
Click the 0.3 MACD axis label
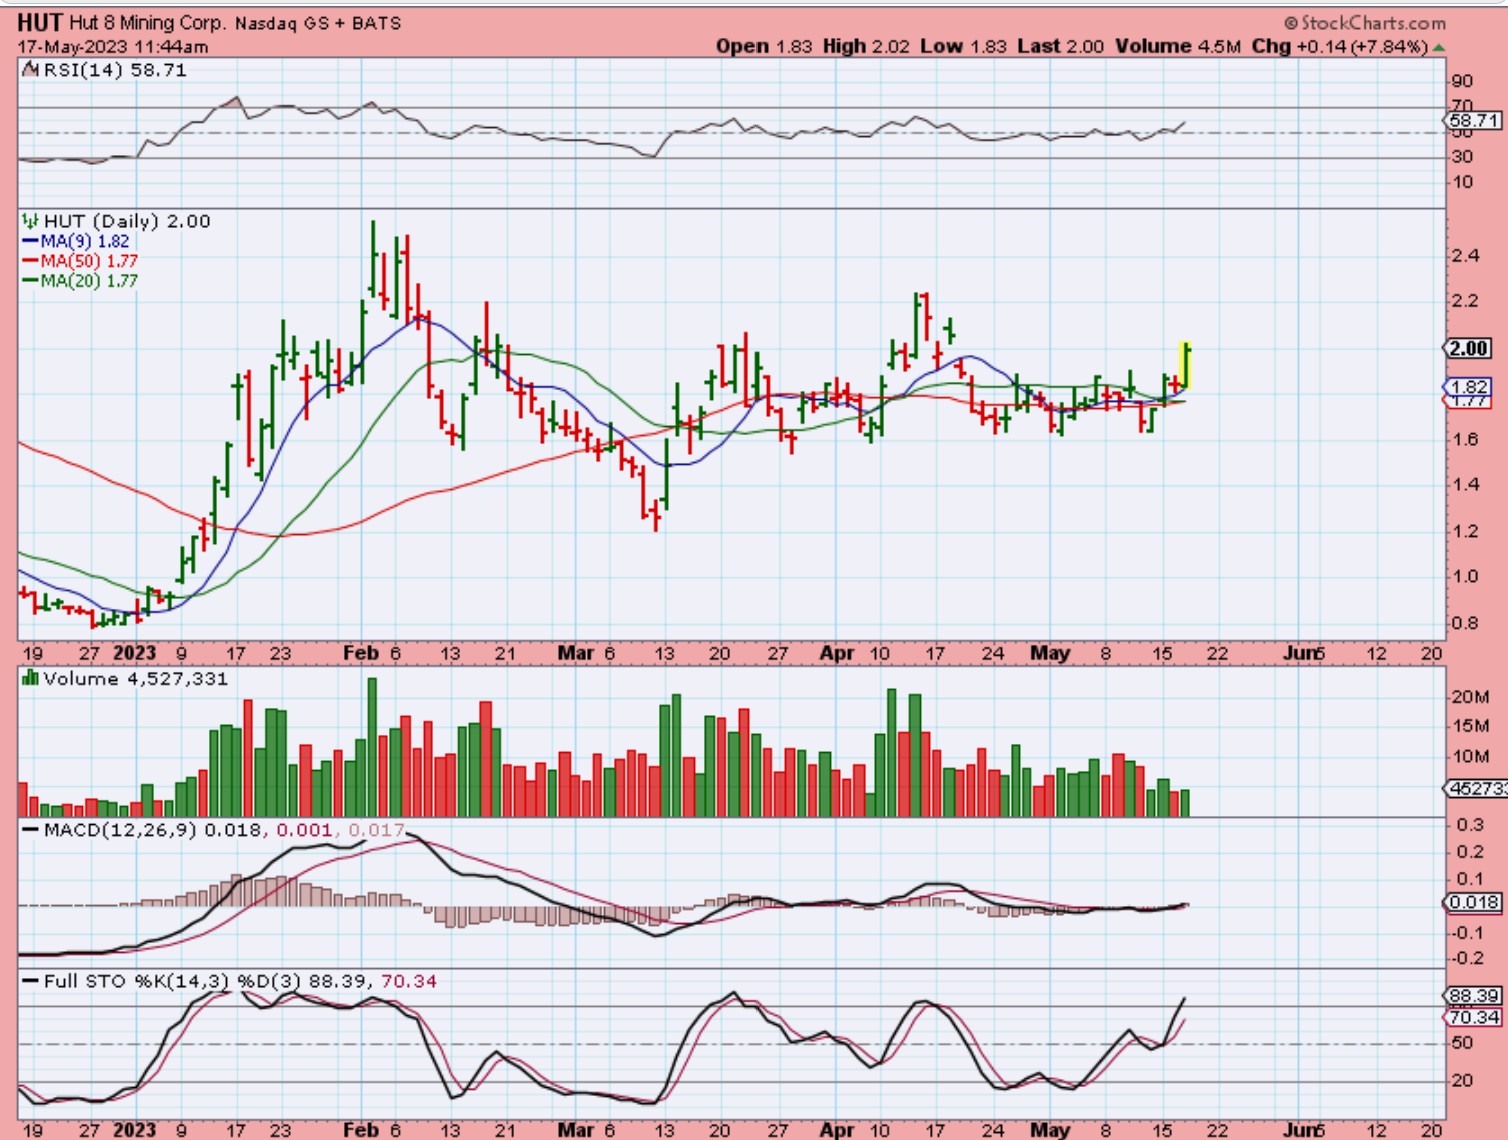point(1470,825)
